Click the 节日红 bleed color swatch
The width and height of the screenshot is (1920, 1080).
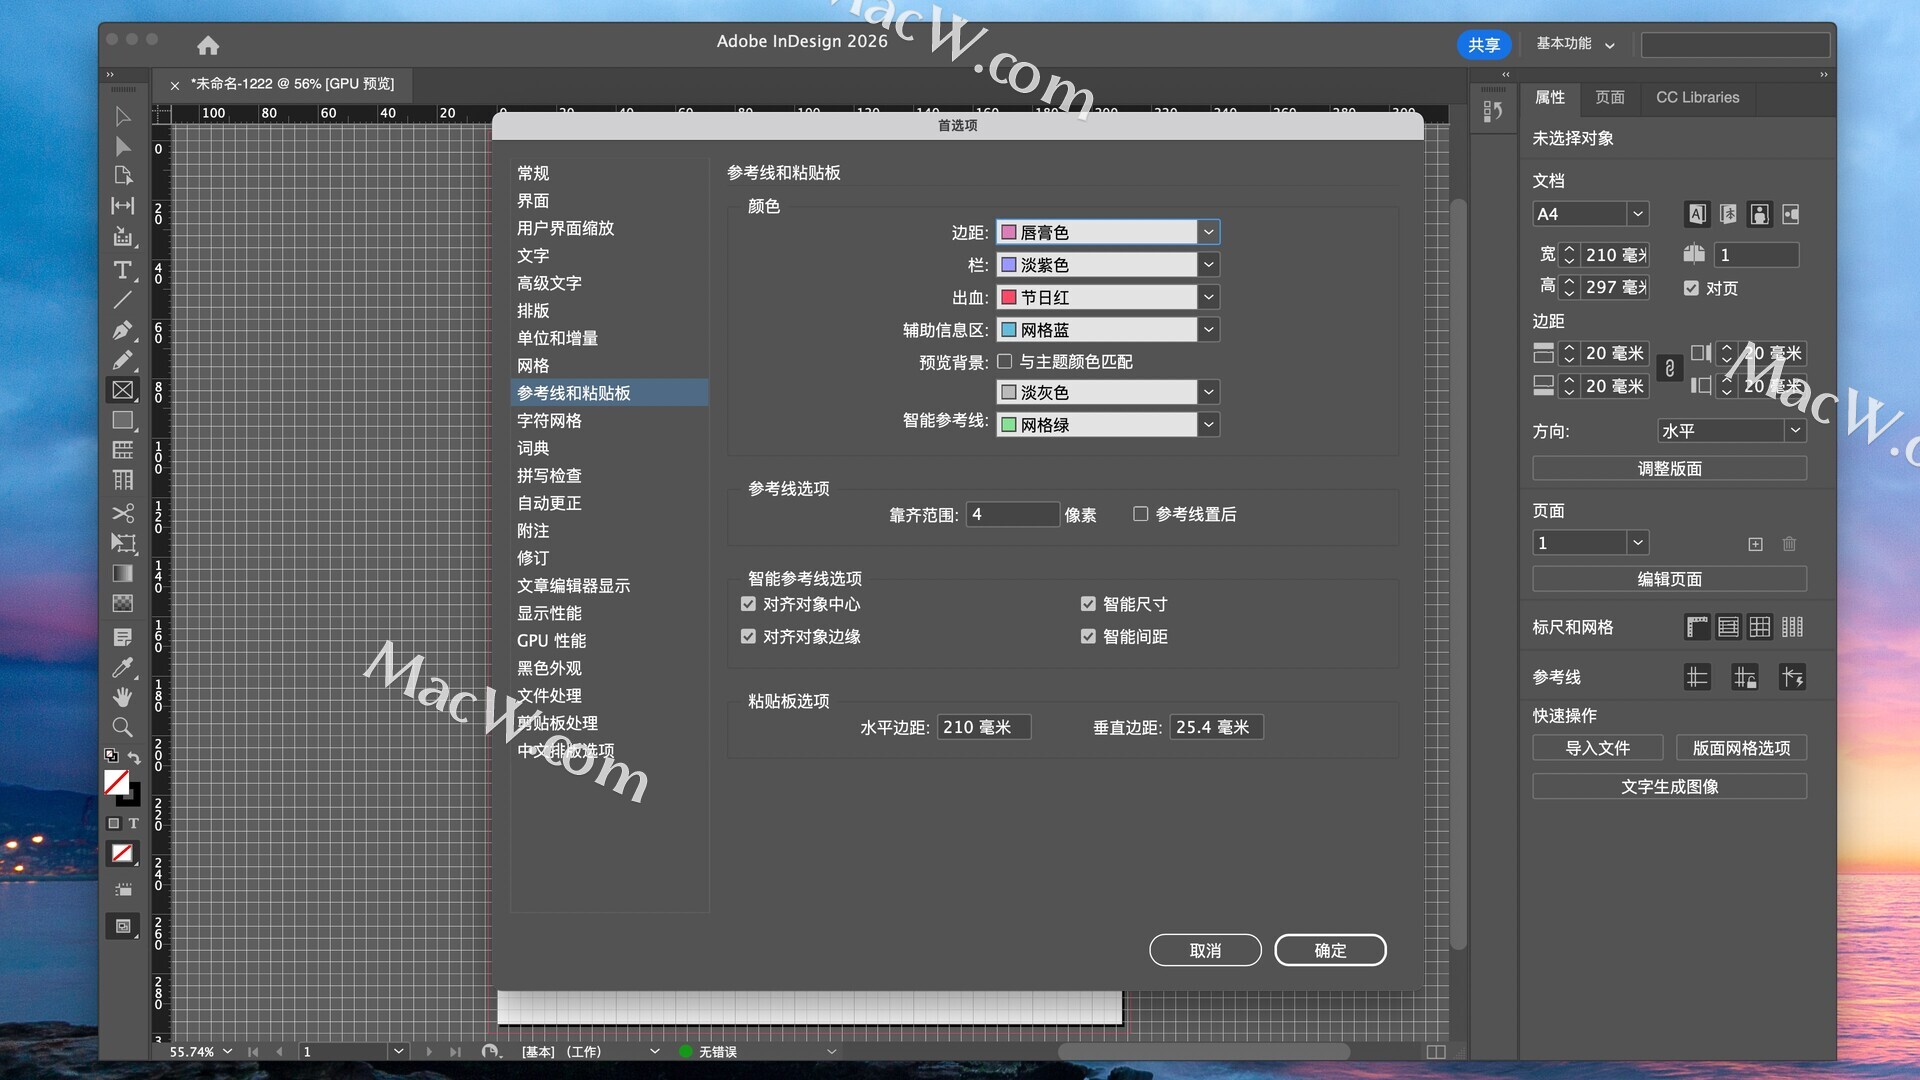[x=1009, y=297]
